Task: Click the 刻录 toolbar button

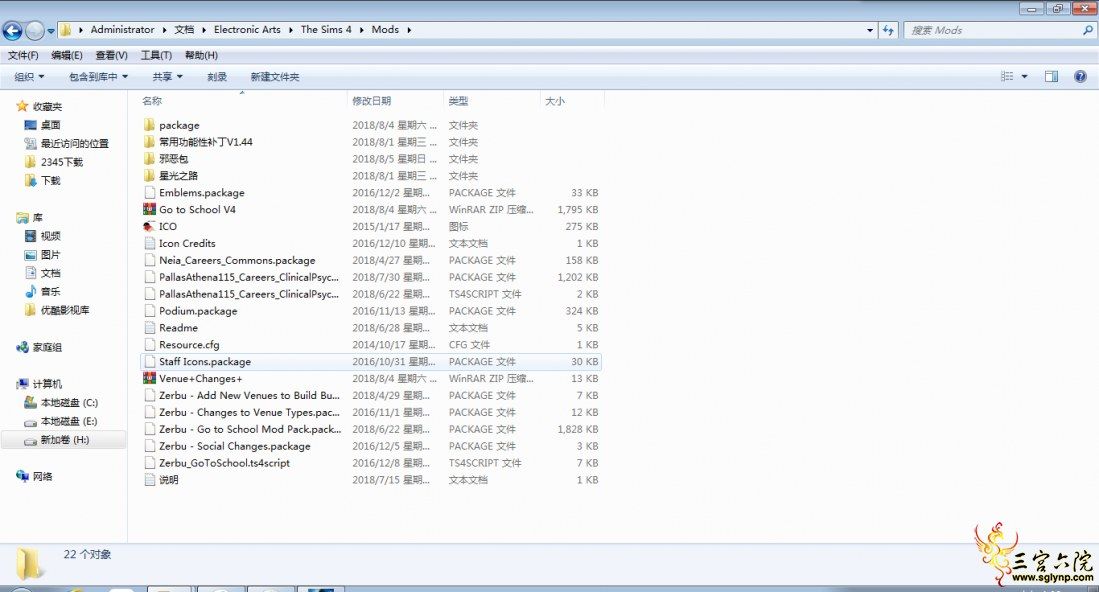Action: (x=217, y=76)
